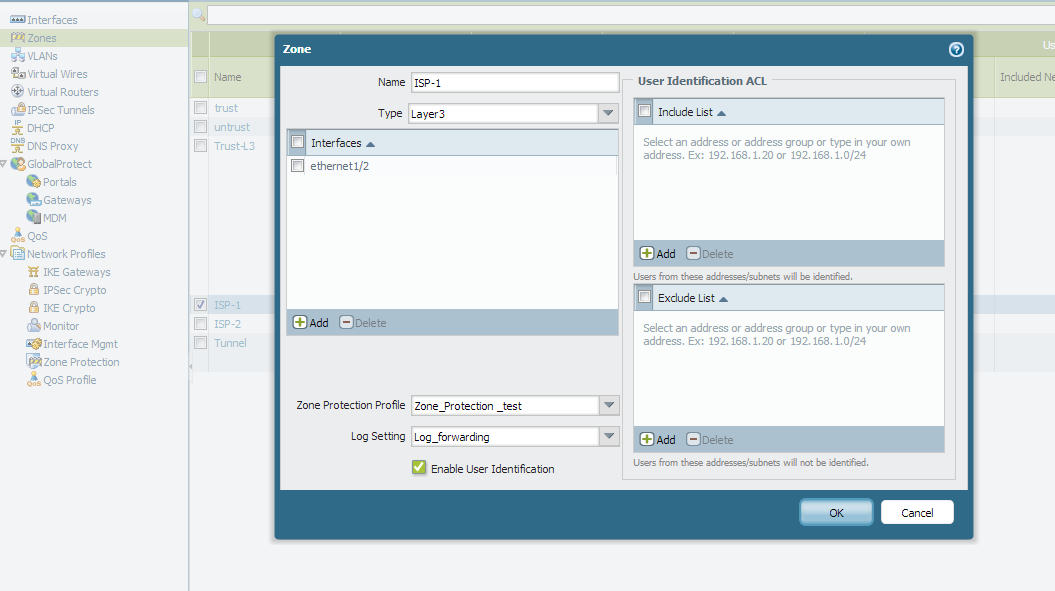The width and height of the screenshot is (1055, 591).
Task: Open IKE Crypto lock icon
Action: click(x=34, y=308)
